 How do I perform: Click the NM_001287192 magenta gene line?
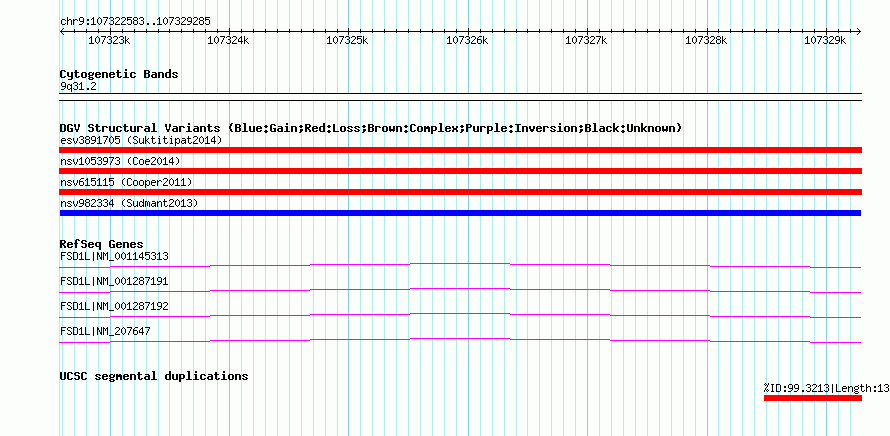pyautogui.click(x=460, y=315)
